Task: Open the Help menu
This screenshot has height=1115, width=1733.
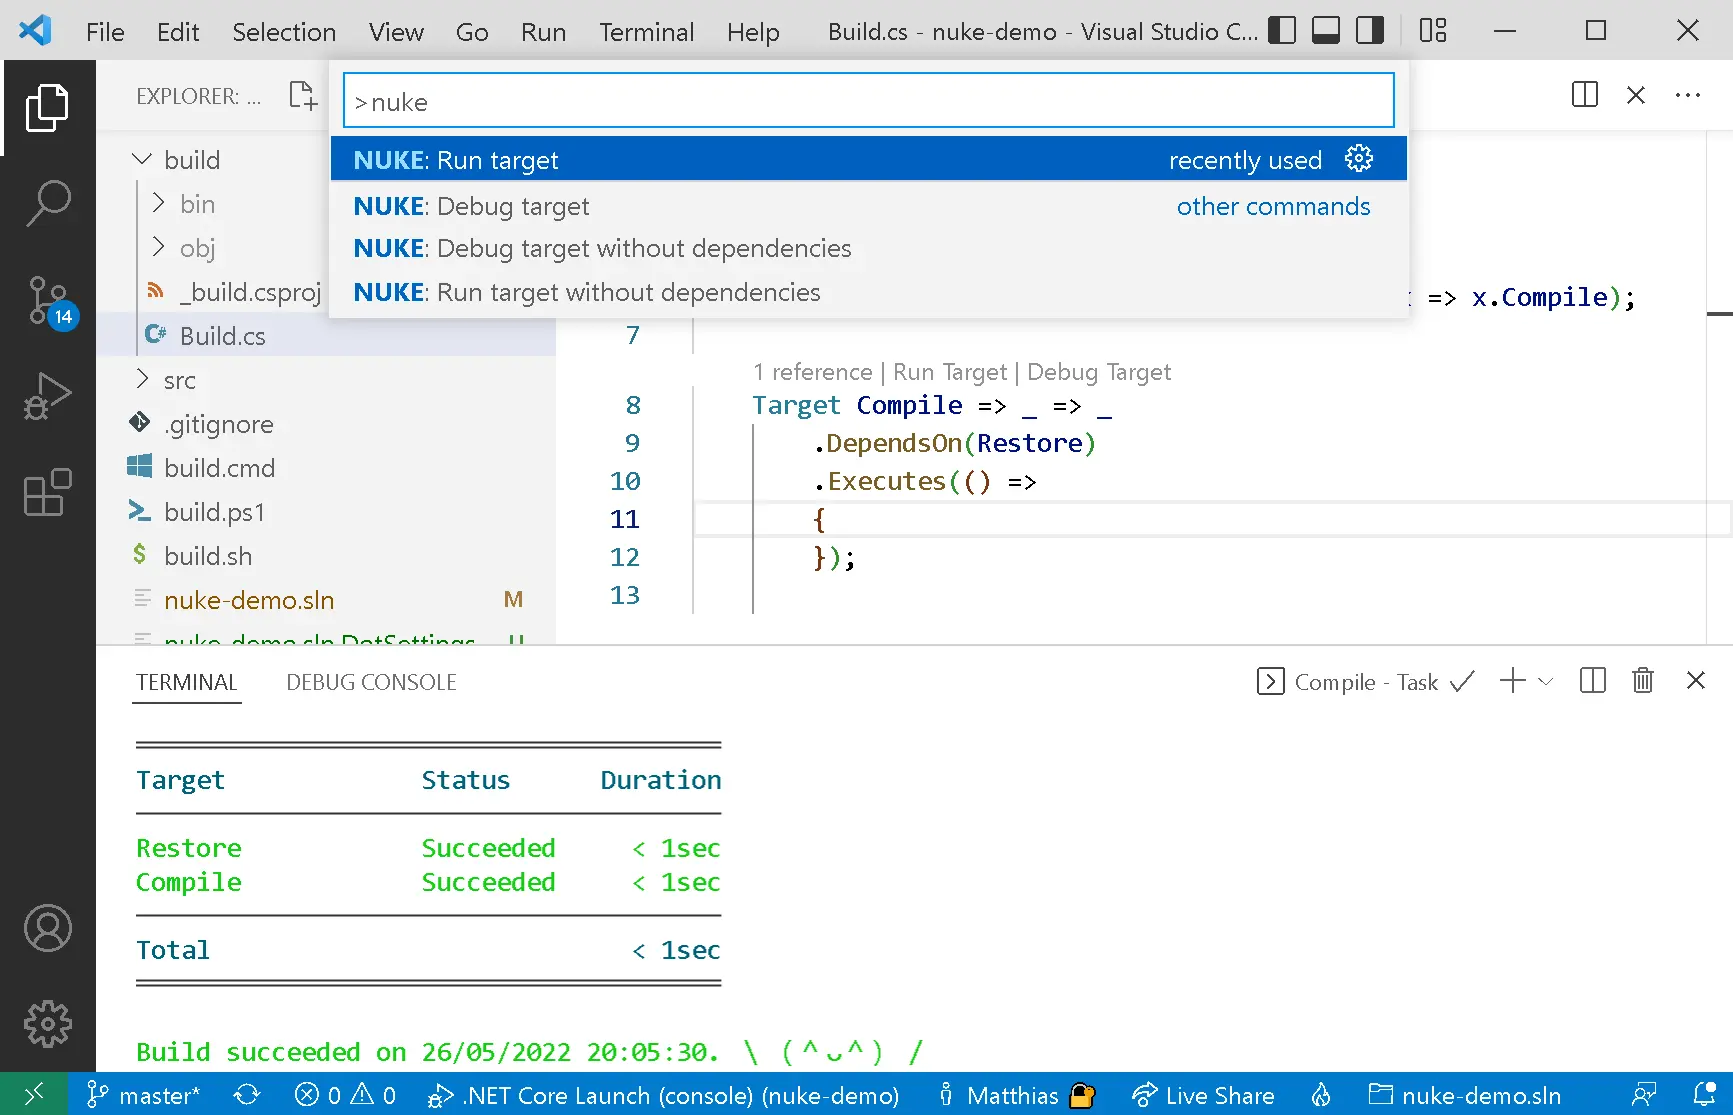Action: point(753,32)
